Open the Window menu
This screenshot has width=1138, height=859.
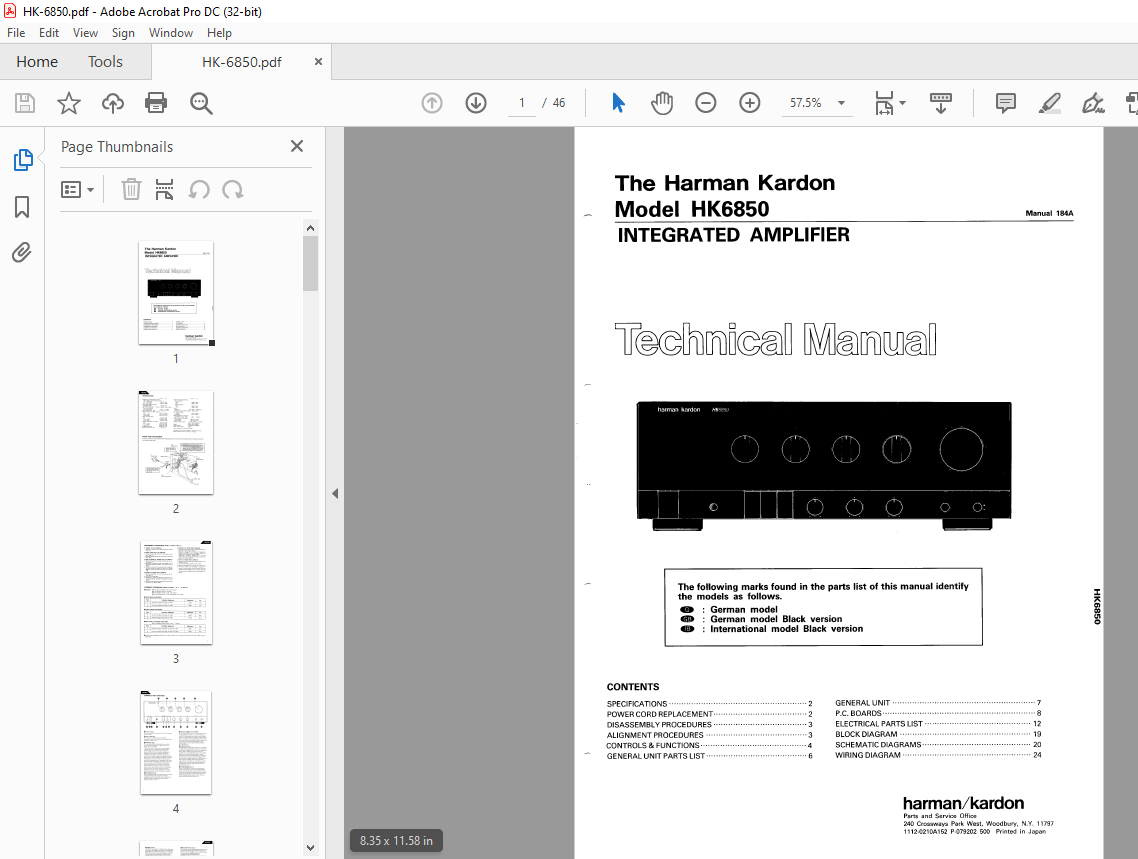click(171, 33)
